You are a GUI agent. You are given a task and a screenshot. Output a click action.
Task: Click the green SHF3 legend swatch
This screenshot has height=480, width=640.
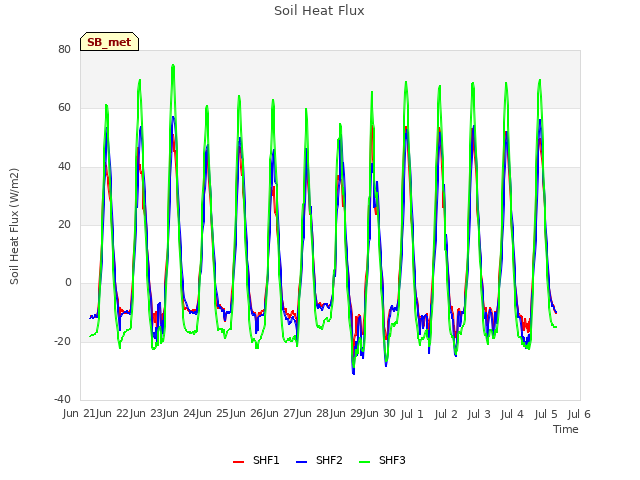[364, 462]
